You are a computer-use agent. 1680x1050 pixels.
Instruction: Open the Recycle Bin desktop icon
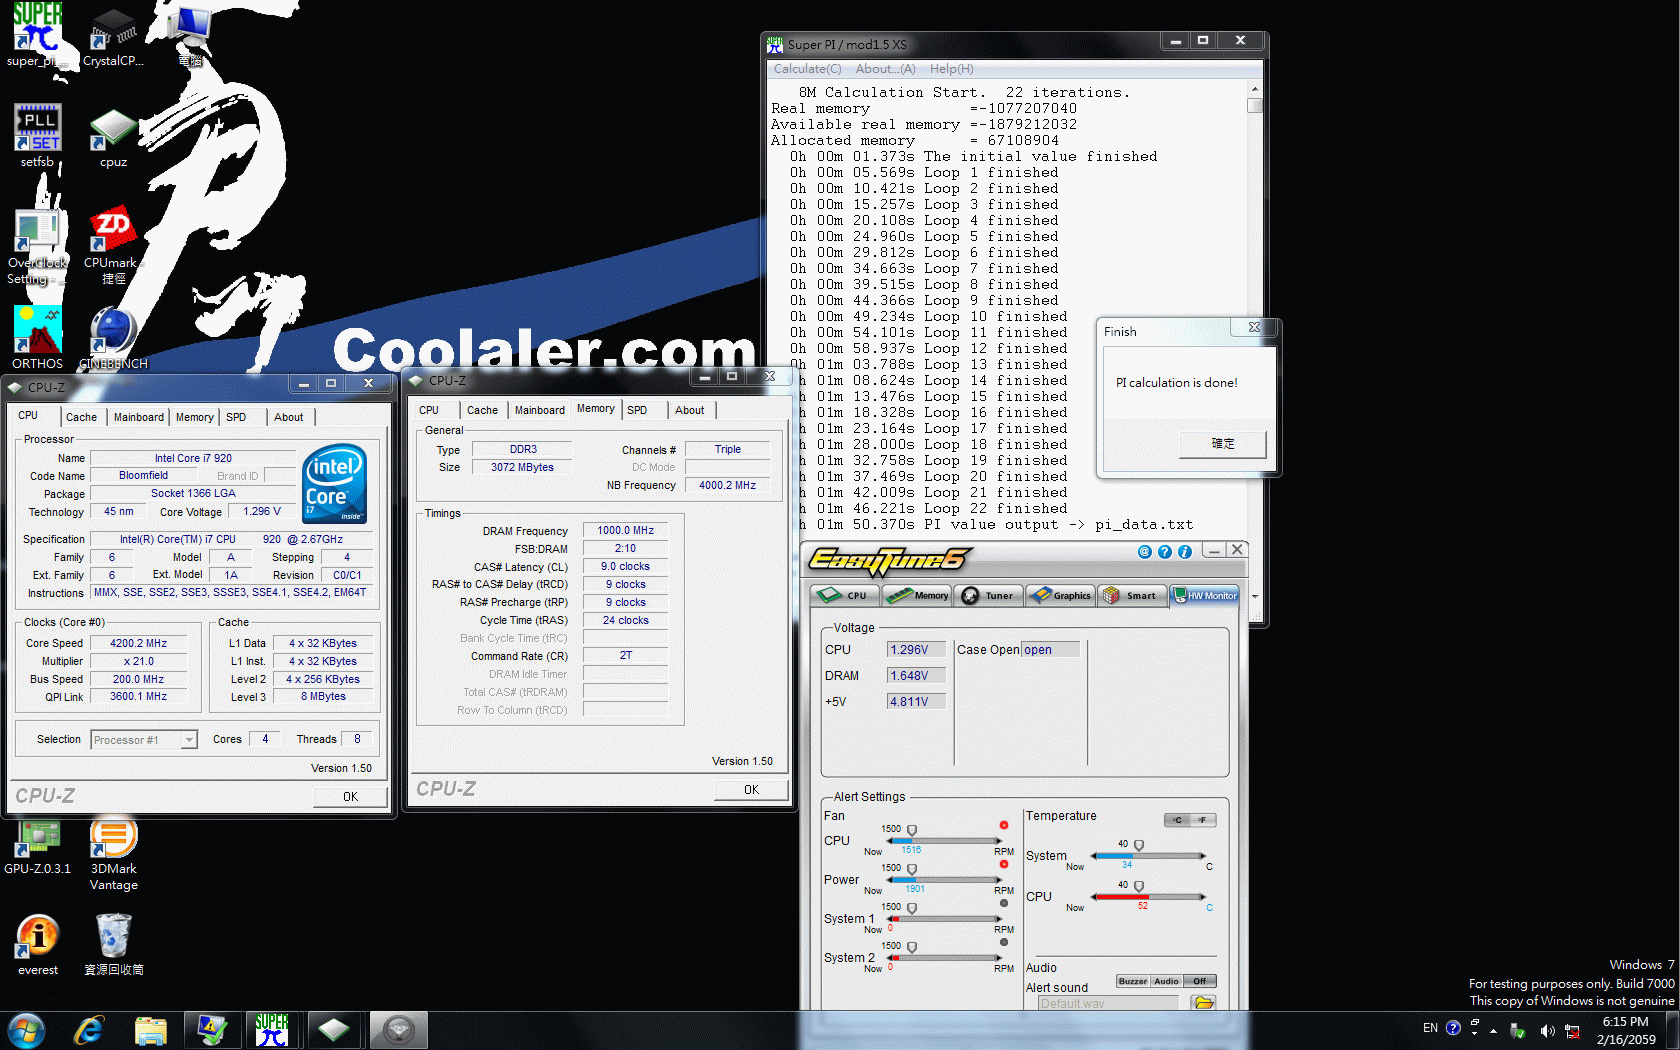pyautogui.click(x=113, y=945)
